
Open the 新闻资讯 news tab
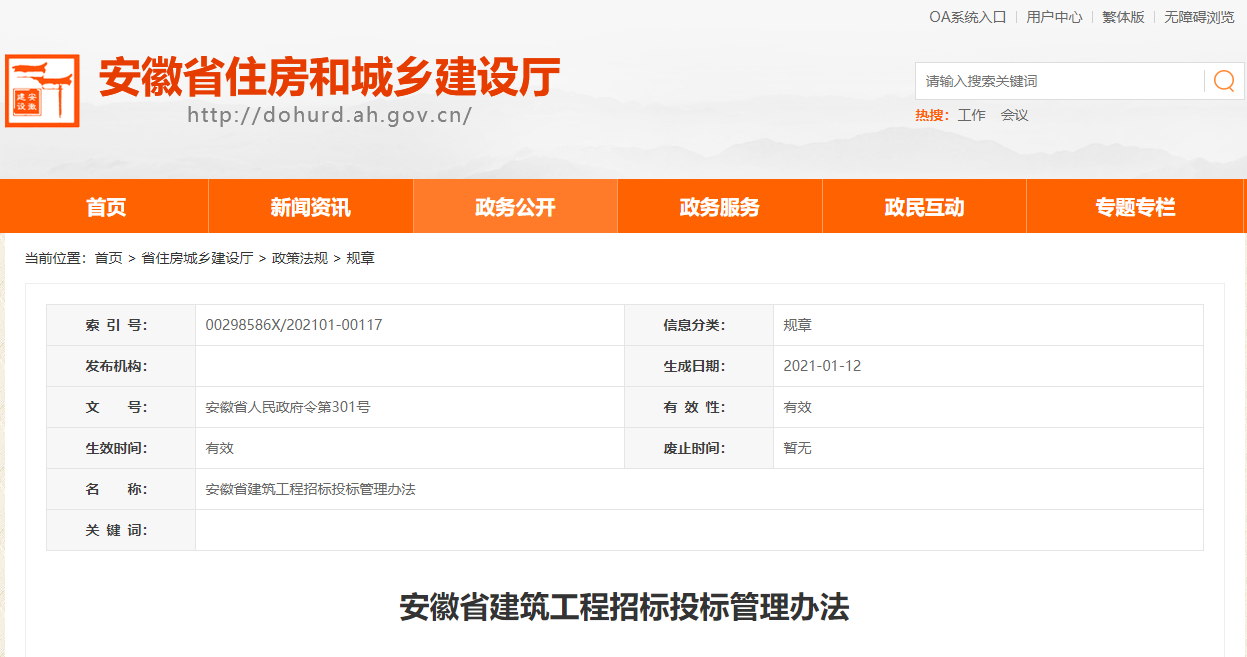pyautogui.click(x=310, y=206)
